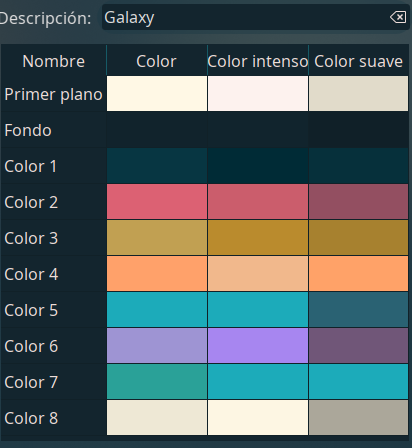The height and width of the screenshot is (448, 412).
Task: Pick the Primer plano Color intenso swatch
Action: coord(258,93)
